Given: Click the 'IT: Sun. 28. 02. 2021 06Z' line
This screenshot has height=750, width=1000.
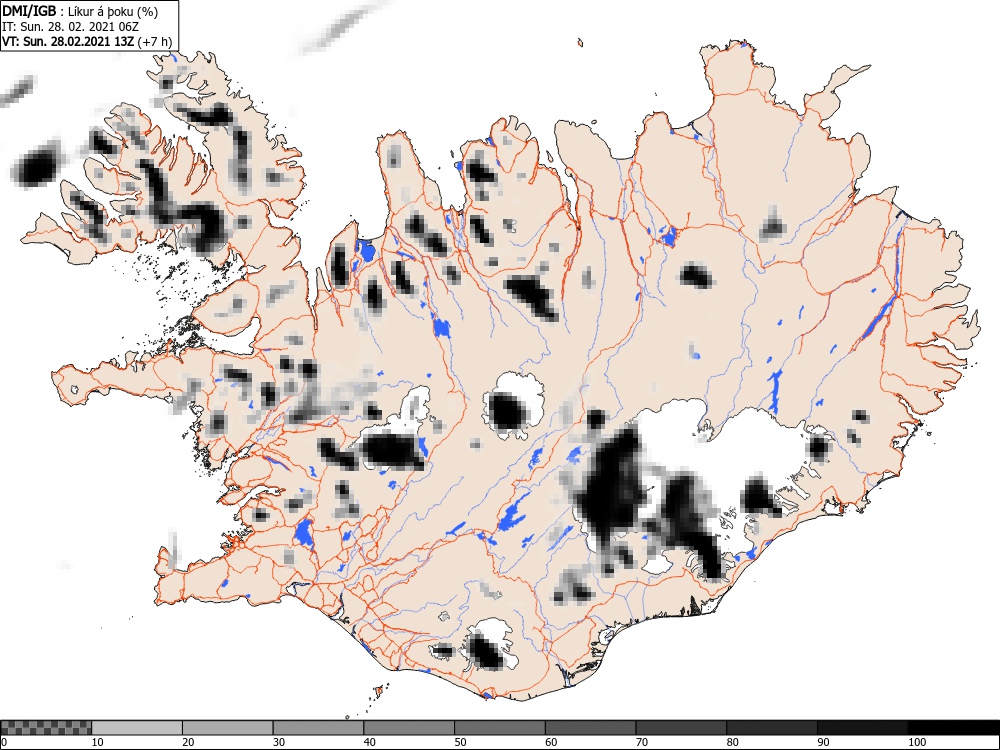Looking at the screenshot, I should [x=70, y=27].
